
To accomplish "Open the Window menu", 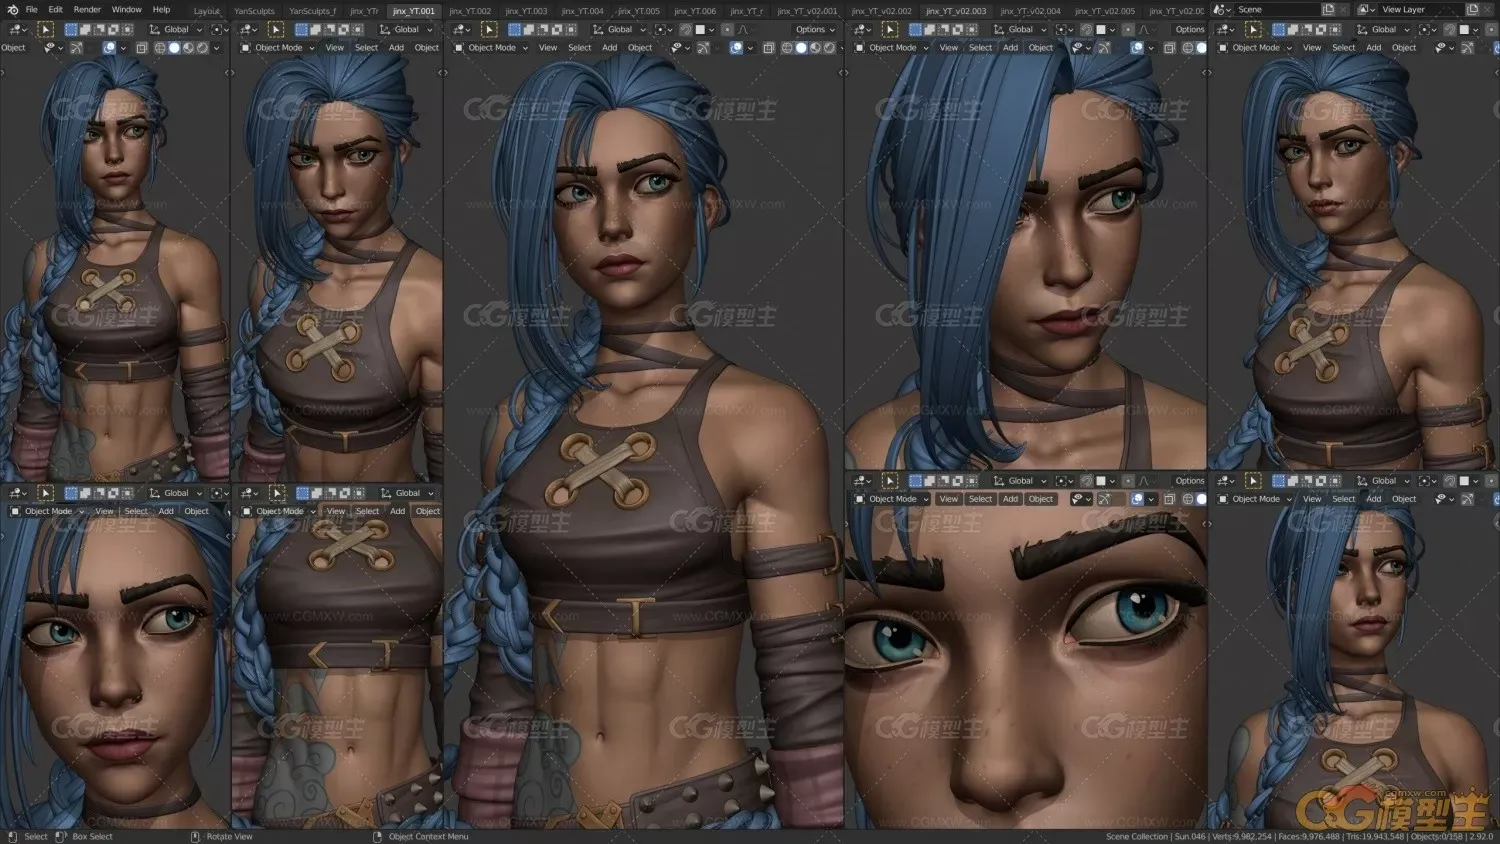I will (x=127, y=10).
